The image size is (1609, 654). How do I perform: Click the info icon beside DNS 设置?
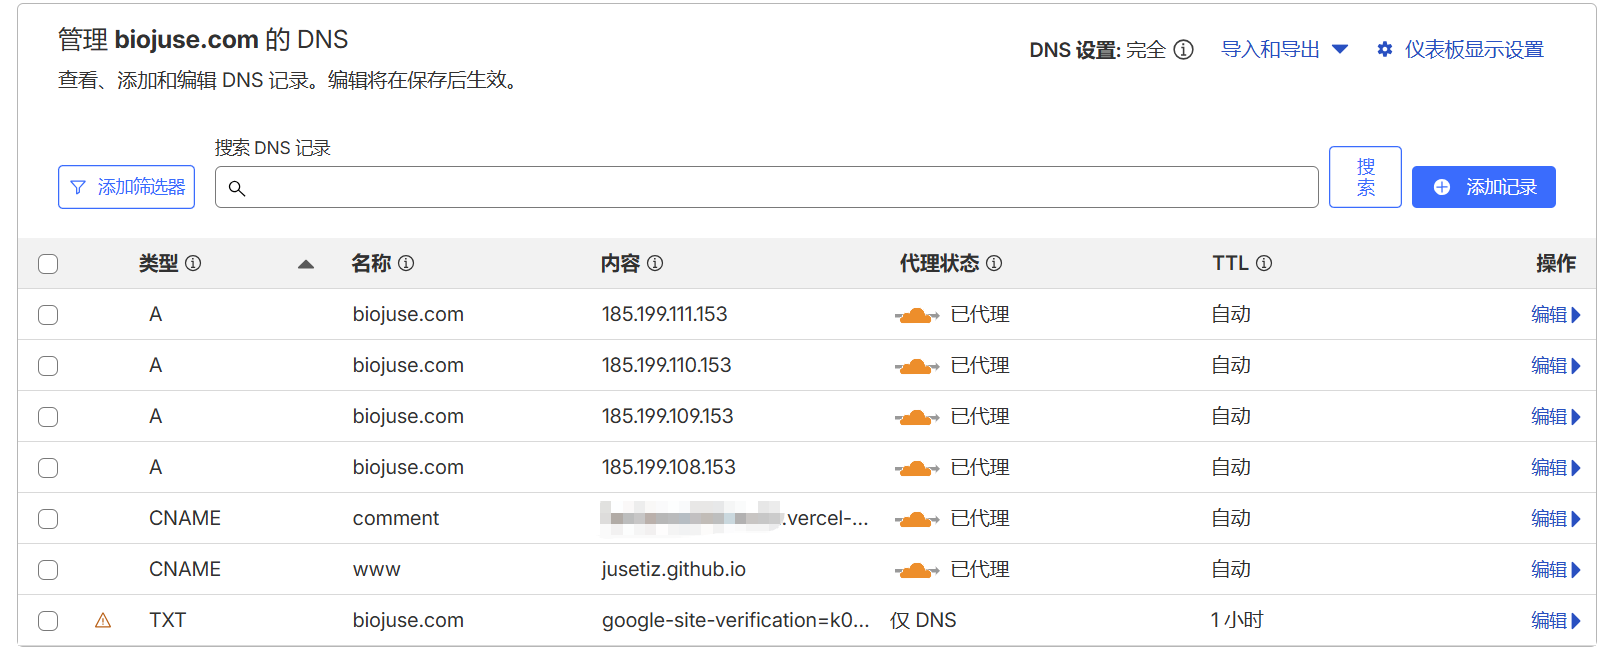coord(1183,50)
